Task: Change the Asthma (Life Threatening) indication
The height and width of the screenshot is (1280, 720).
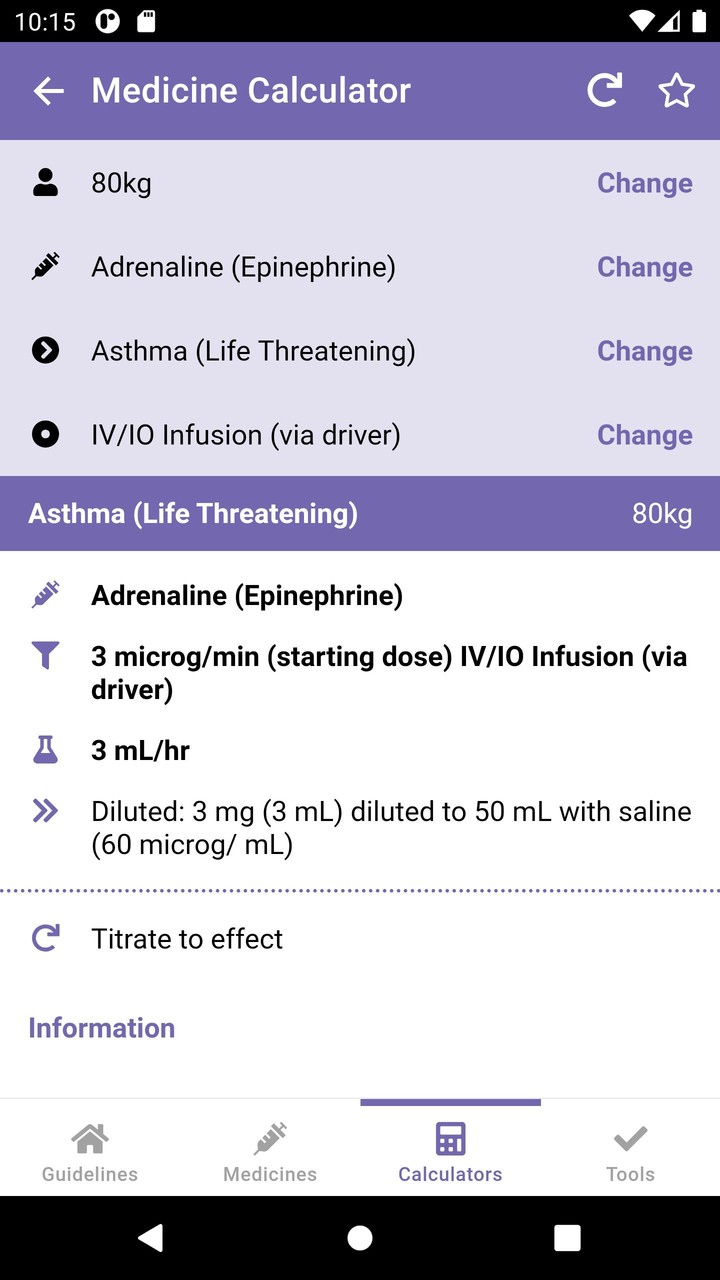Action: pyautogui.click(x=645, y=351)
